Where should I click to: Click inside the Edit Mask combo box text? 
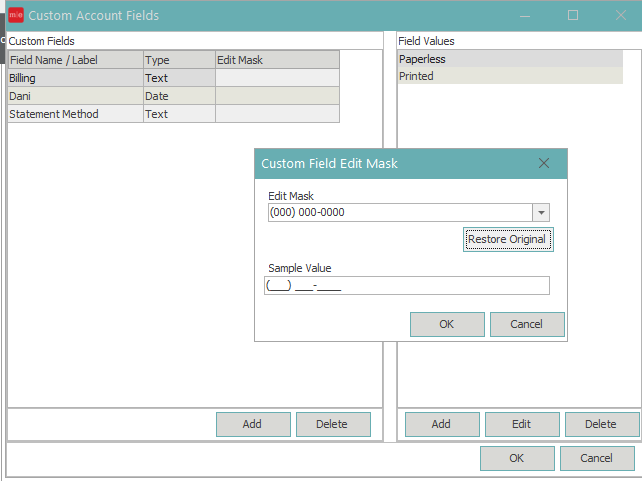tap(398, 212)
